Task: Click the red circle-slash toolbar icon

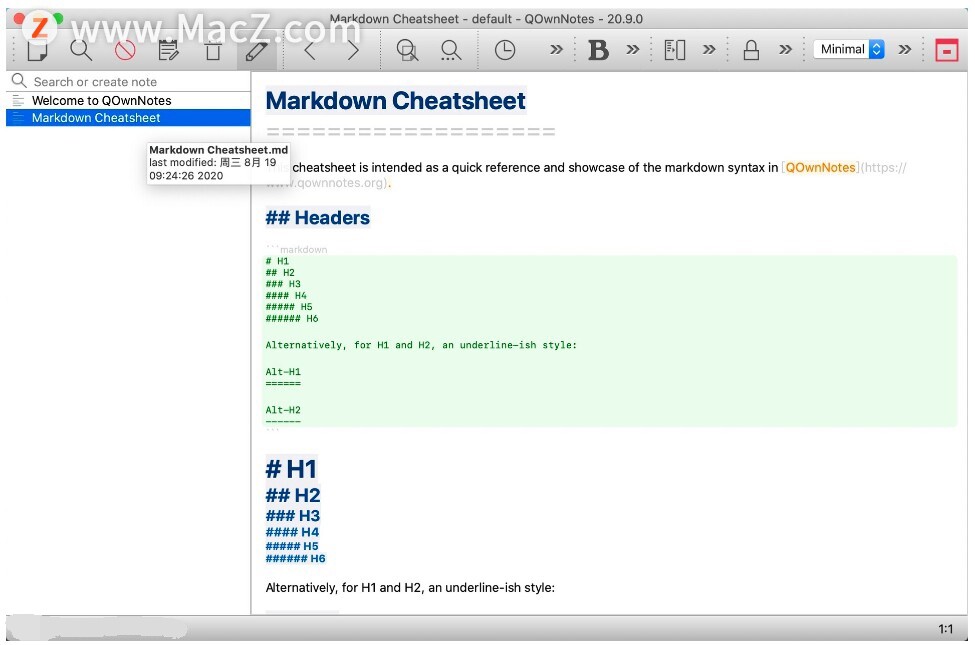Action: tap(125, 50)
